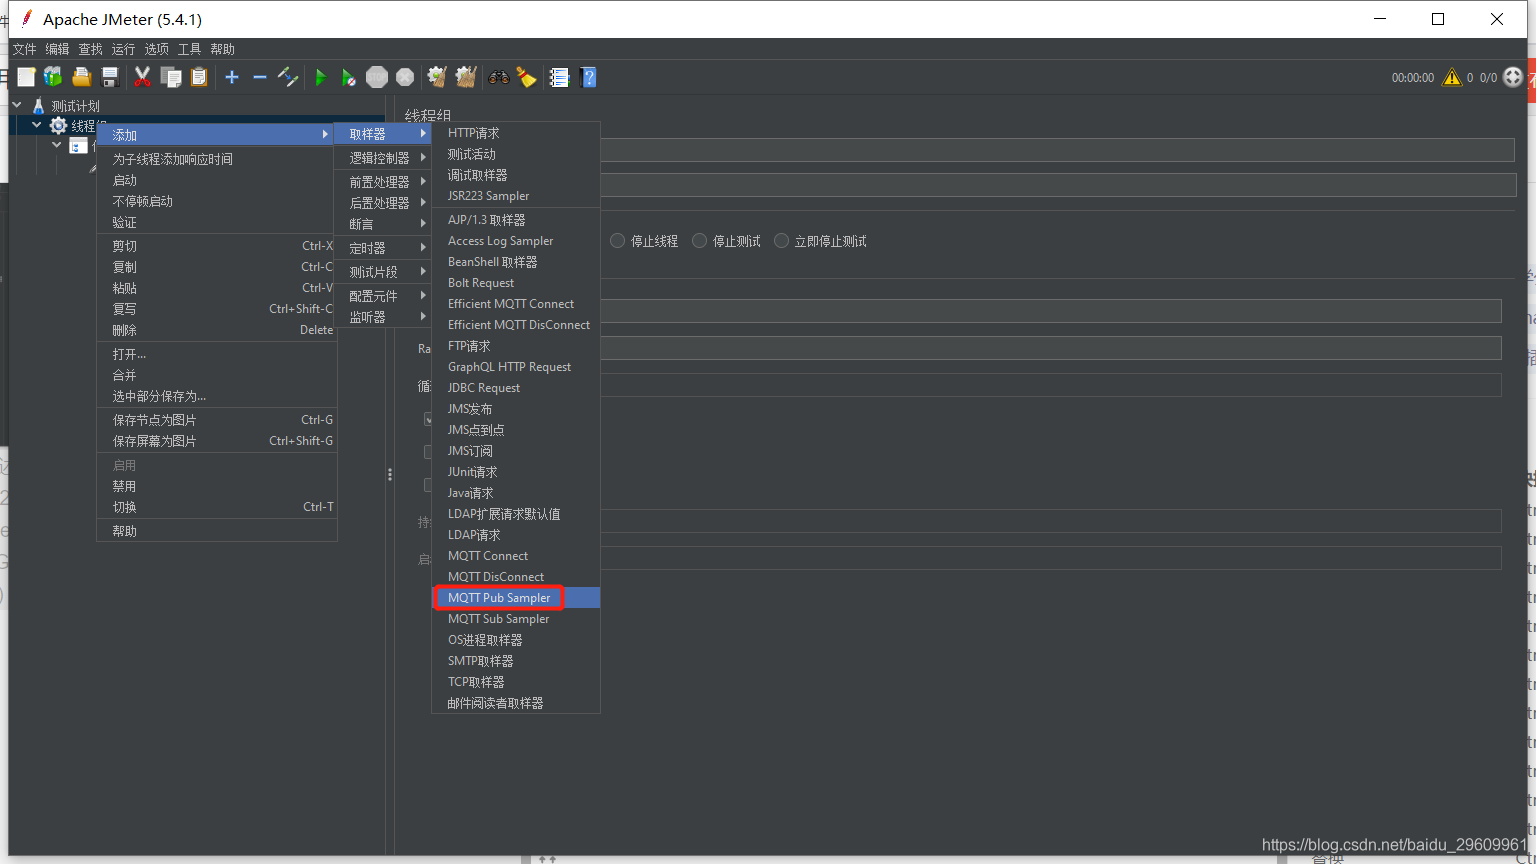The height and width of the screenshot is (864, 1536).
Task: Collapse the 测试计划 tree node
Action: 16,105
